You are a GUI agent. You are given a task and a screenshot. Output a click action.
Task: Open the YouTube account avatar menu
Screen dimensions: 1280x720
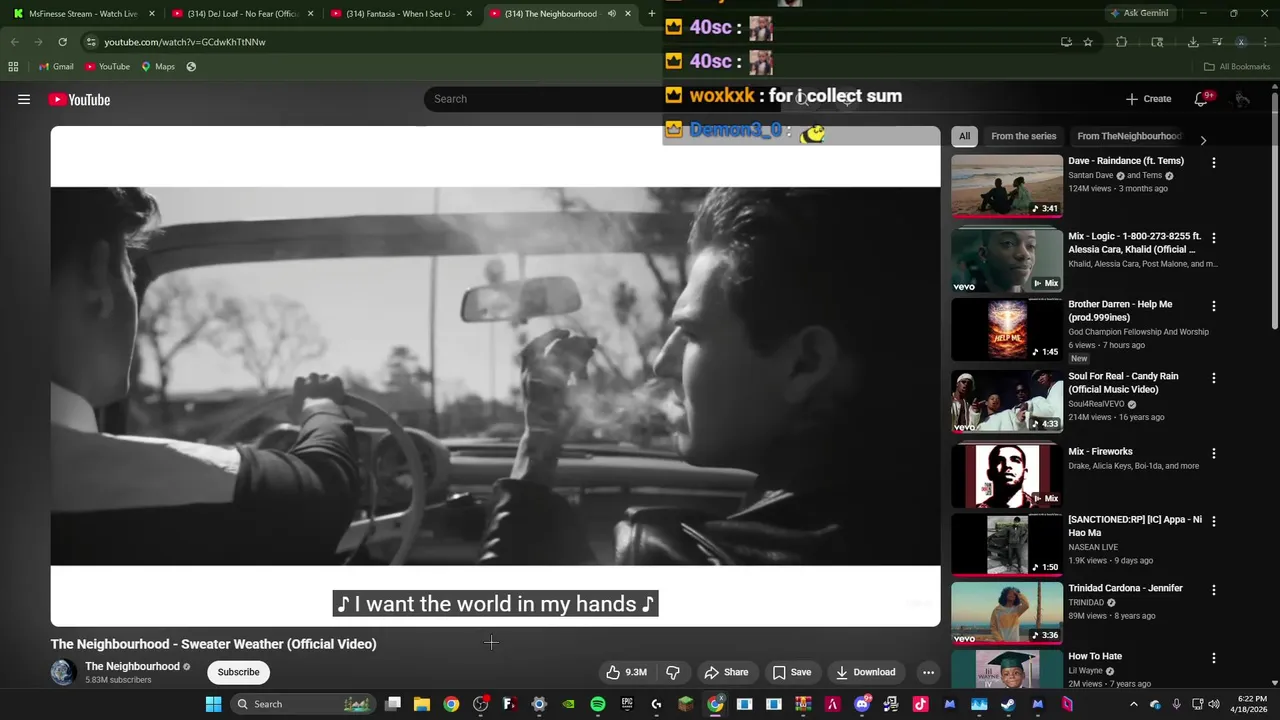1241,99
